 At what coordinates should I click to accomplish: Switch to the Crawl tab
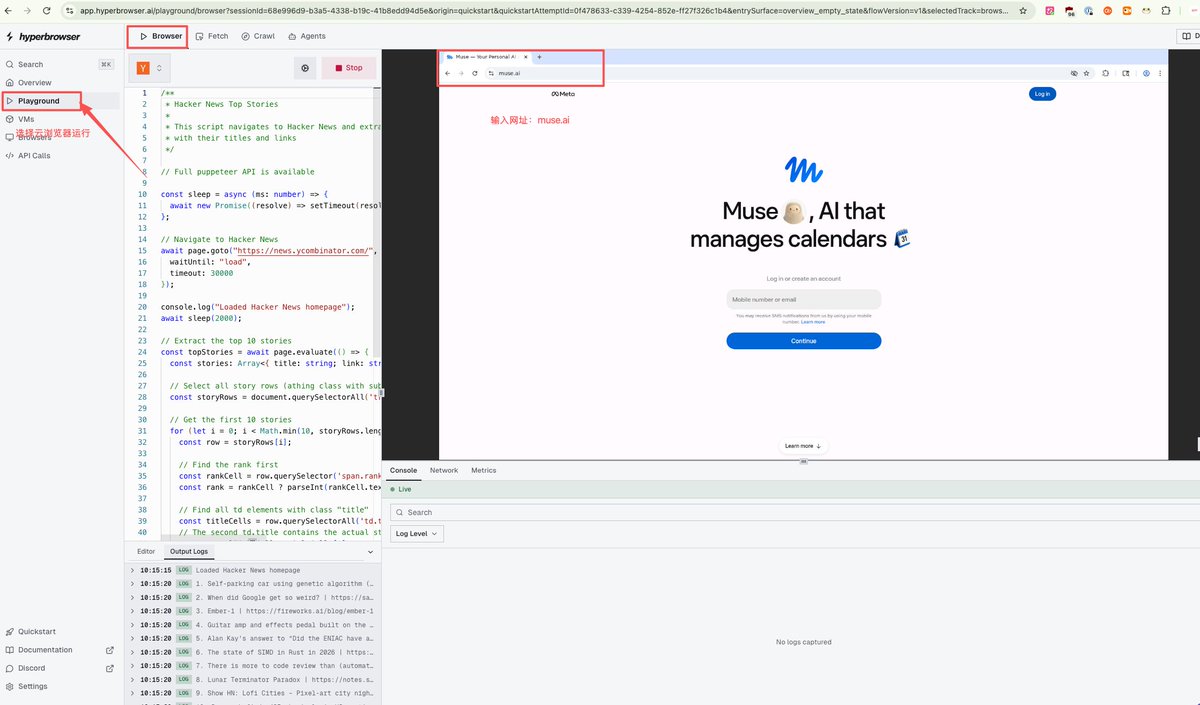point(258,36)
